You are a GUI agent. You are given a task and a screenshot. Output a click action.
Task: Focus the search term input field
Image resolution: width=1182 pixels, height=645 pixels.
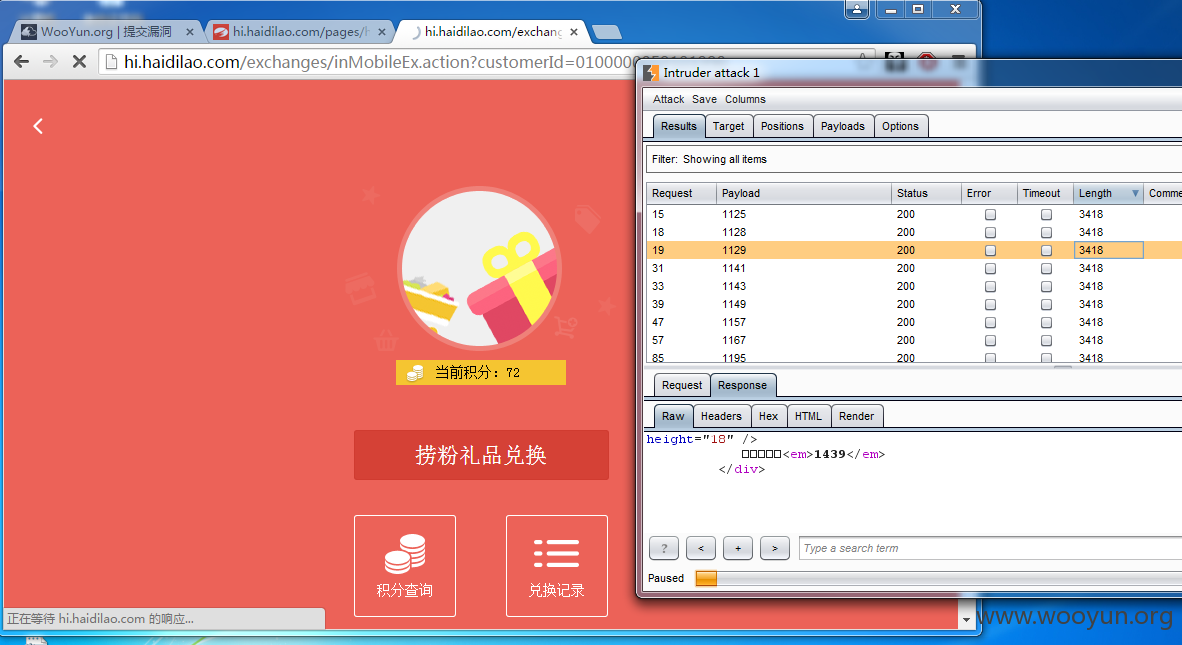pos(991,549)
